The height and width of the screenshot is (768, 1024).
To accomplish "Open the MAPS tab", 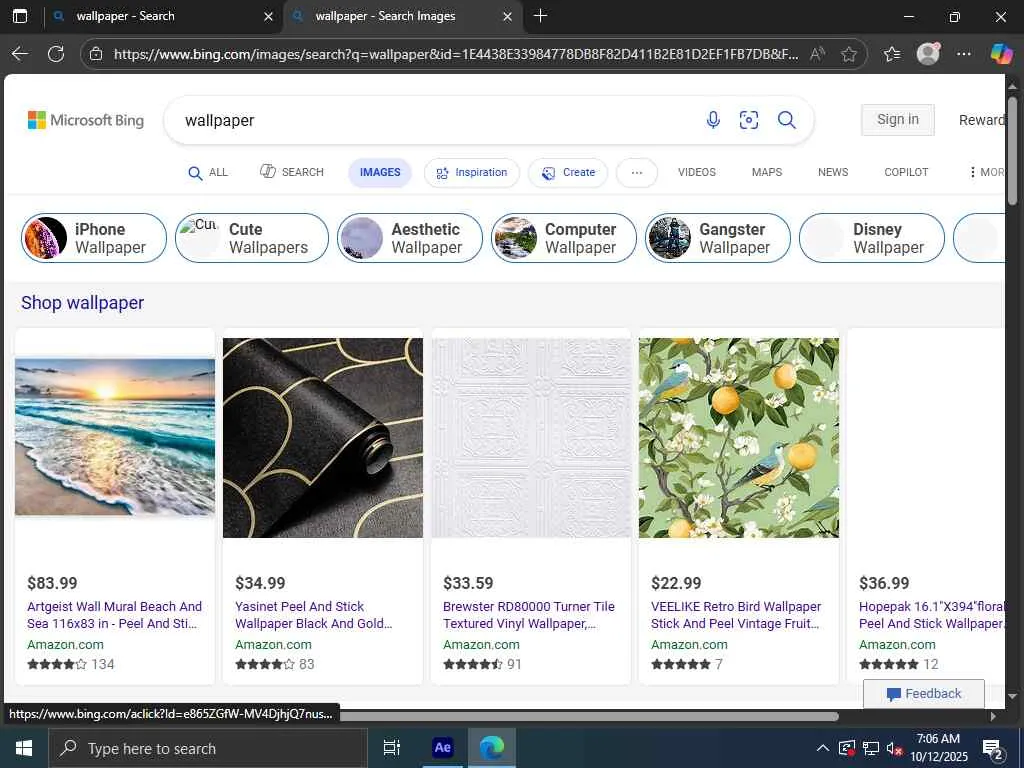I will (767, 172).
